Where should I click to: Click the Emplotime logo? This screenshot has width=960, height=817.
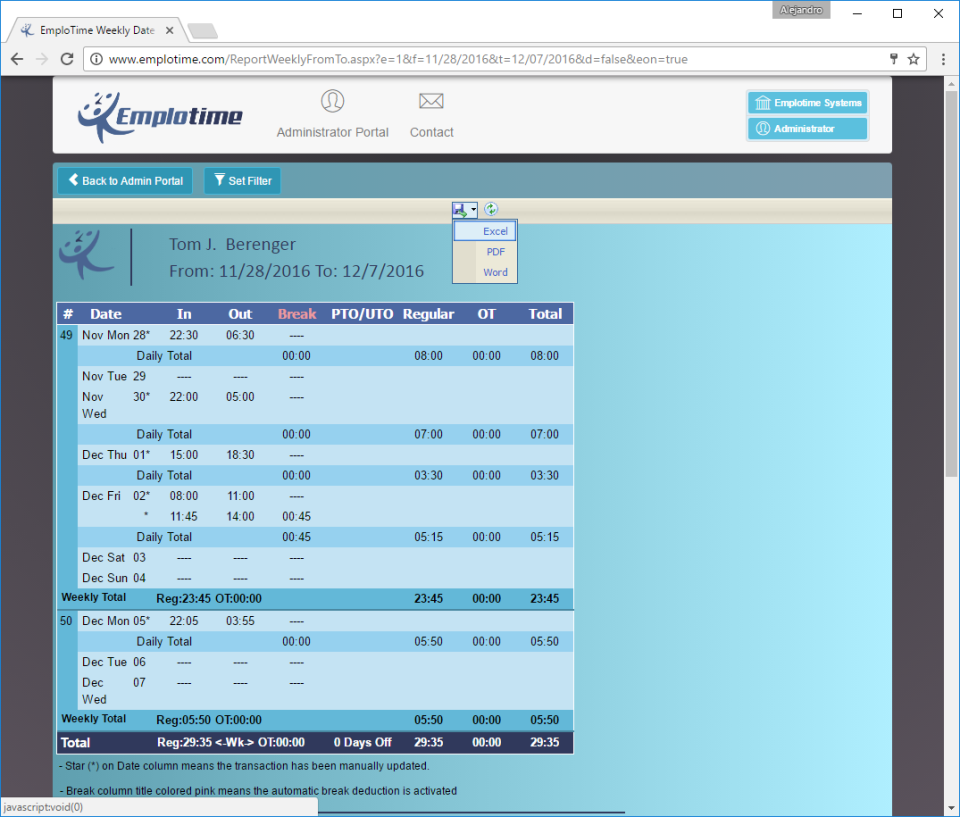[x=160, y=114]
